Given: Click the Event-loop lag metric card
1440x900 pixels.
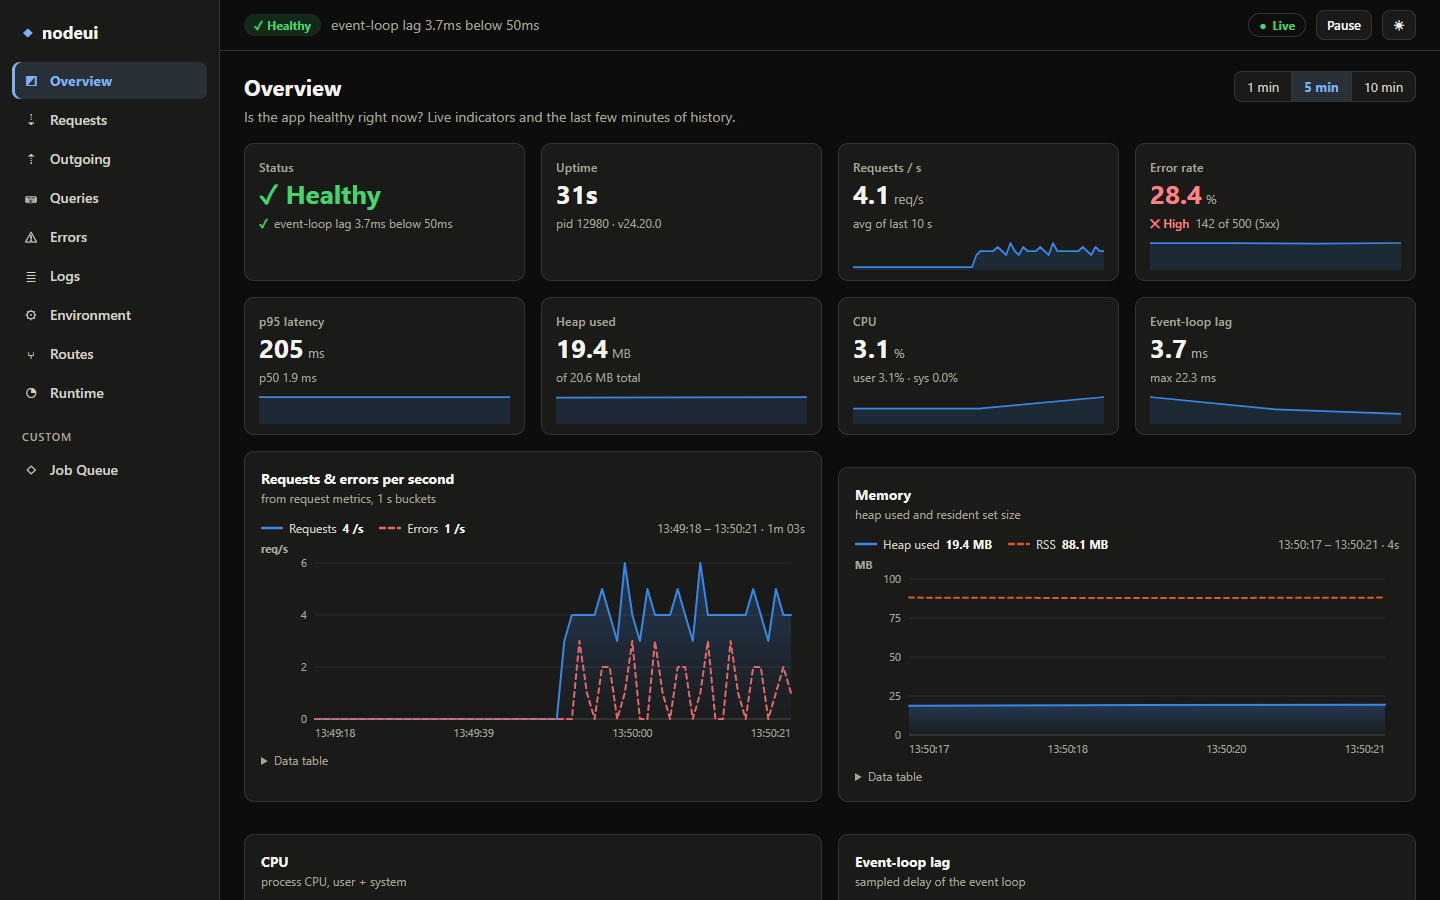Looking at the screenshot, I should tap(1275, 366).
